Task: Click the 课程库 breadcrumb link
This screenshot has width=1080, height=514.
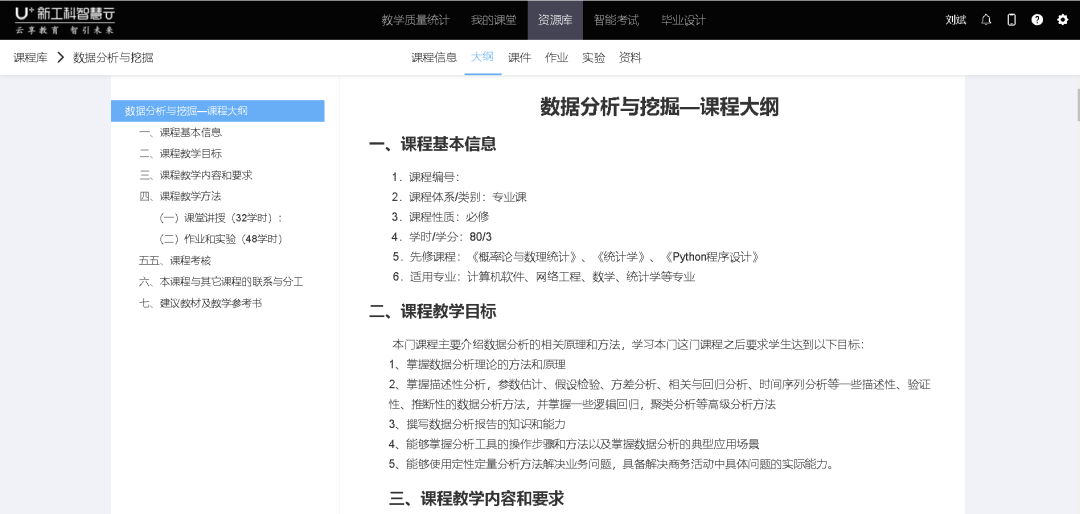Action: pyautogui.click(x=30, y=58)
